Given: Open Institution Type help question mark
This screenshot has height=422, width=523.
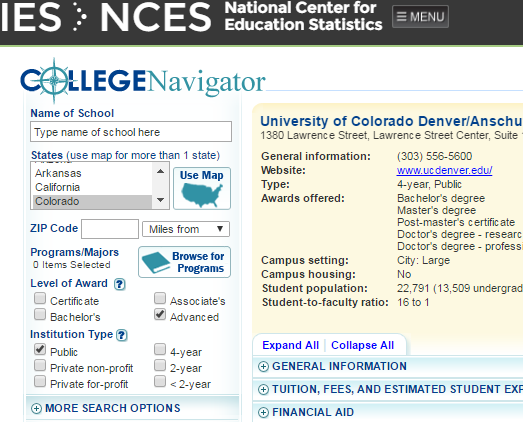Looking at the screenshot, I should 122,335.
